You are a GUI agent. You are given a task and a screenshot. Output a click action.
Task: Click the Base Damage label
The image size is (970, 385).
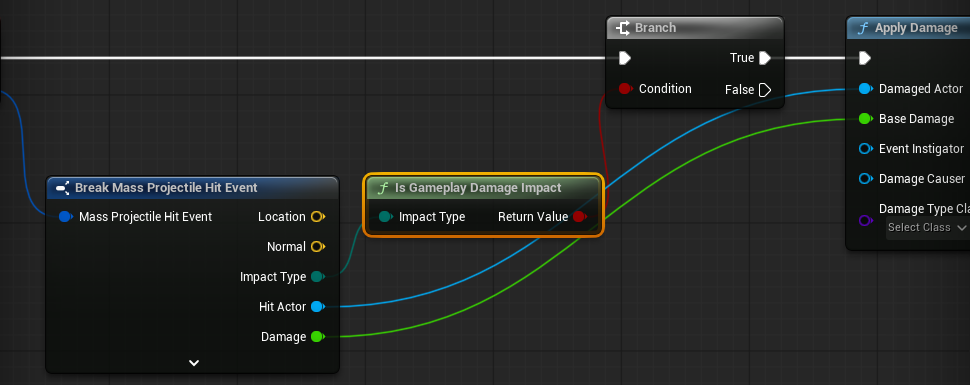(x=916, y=119)
